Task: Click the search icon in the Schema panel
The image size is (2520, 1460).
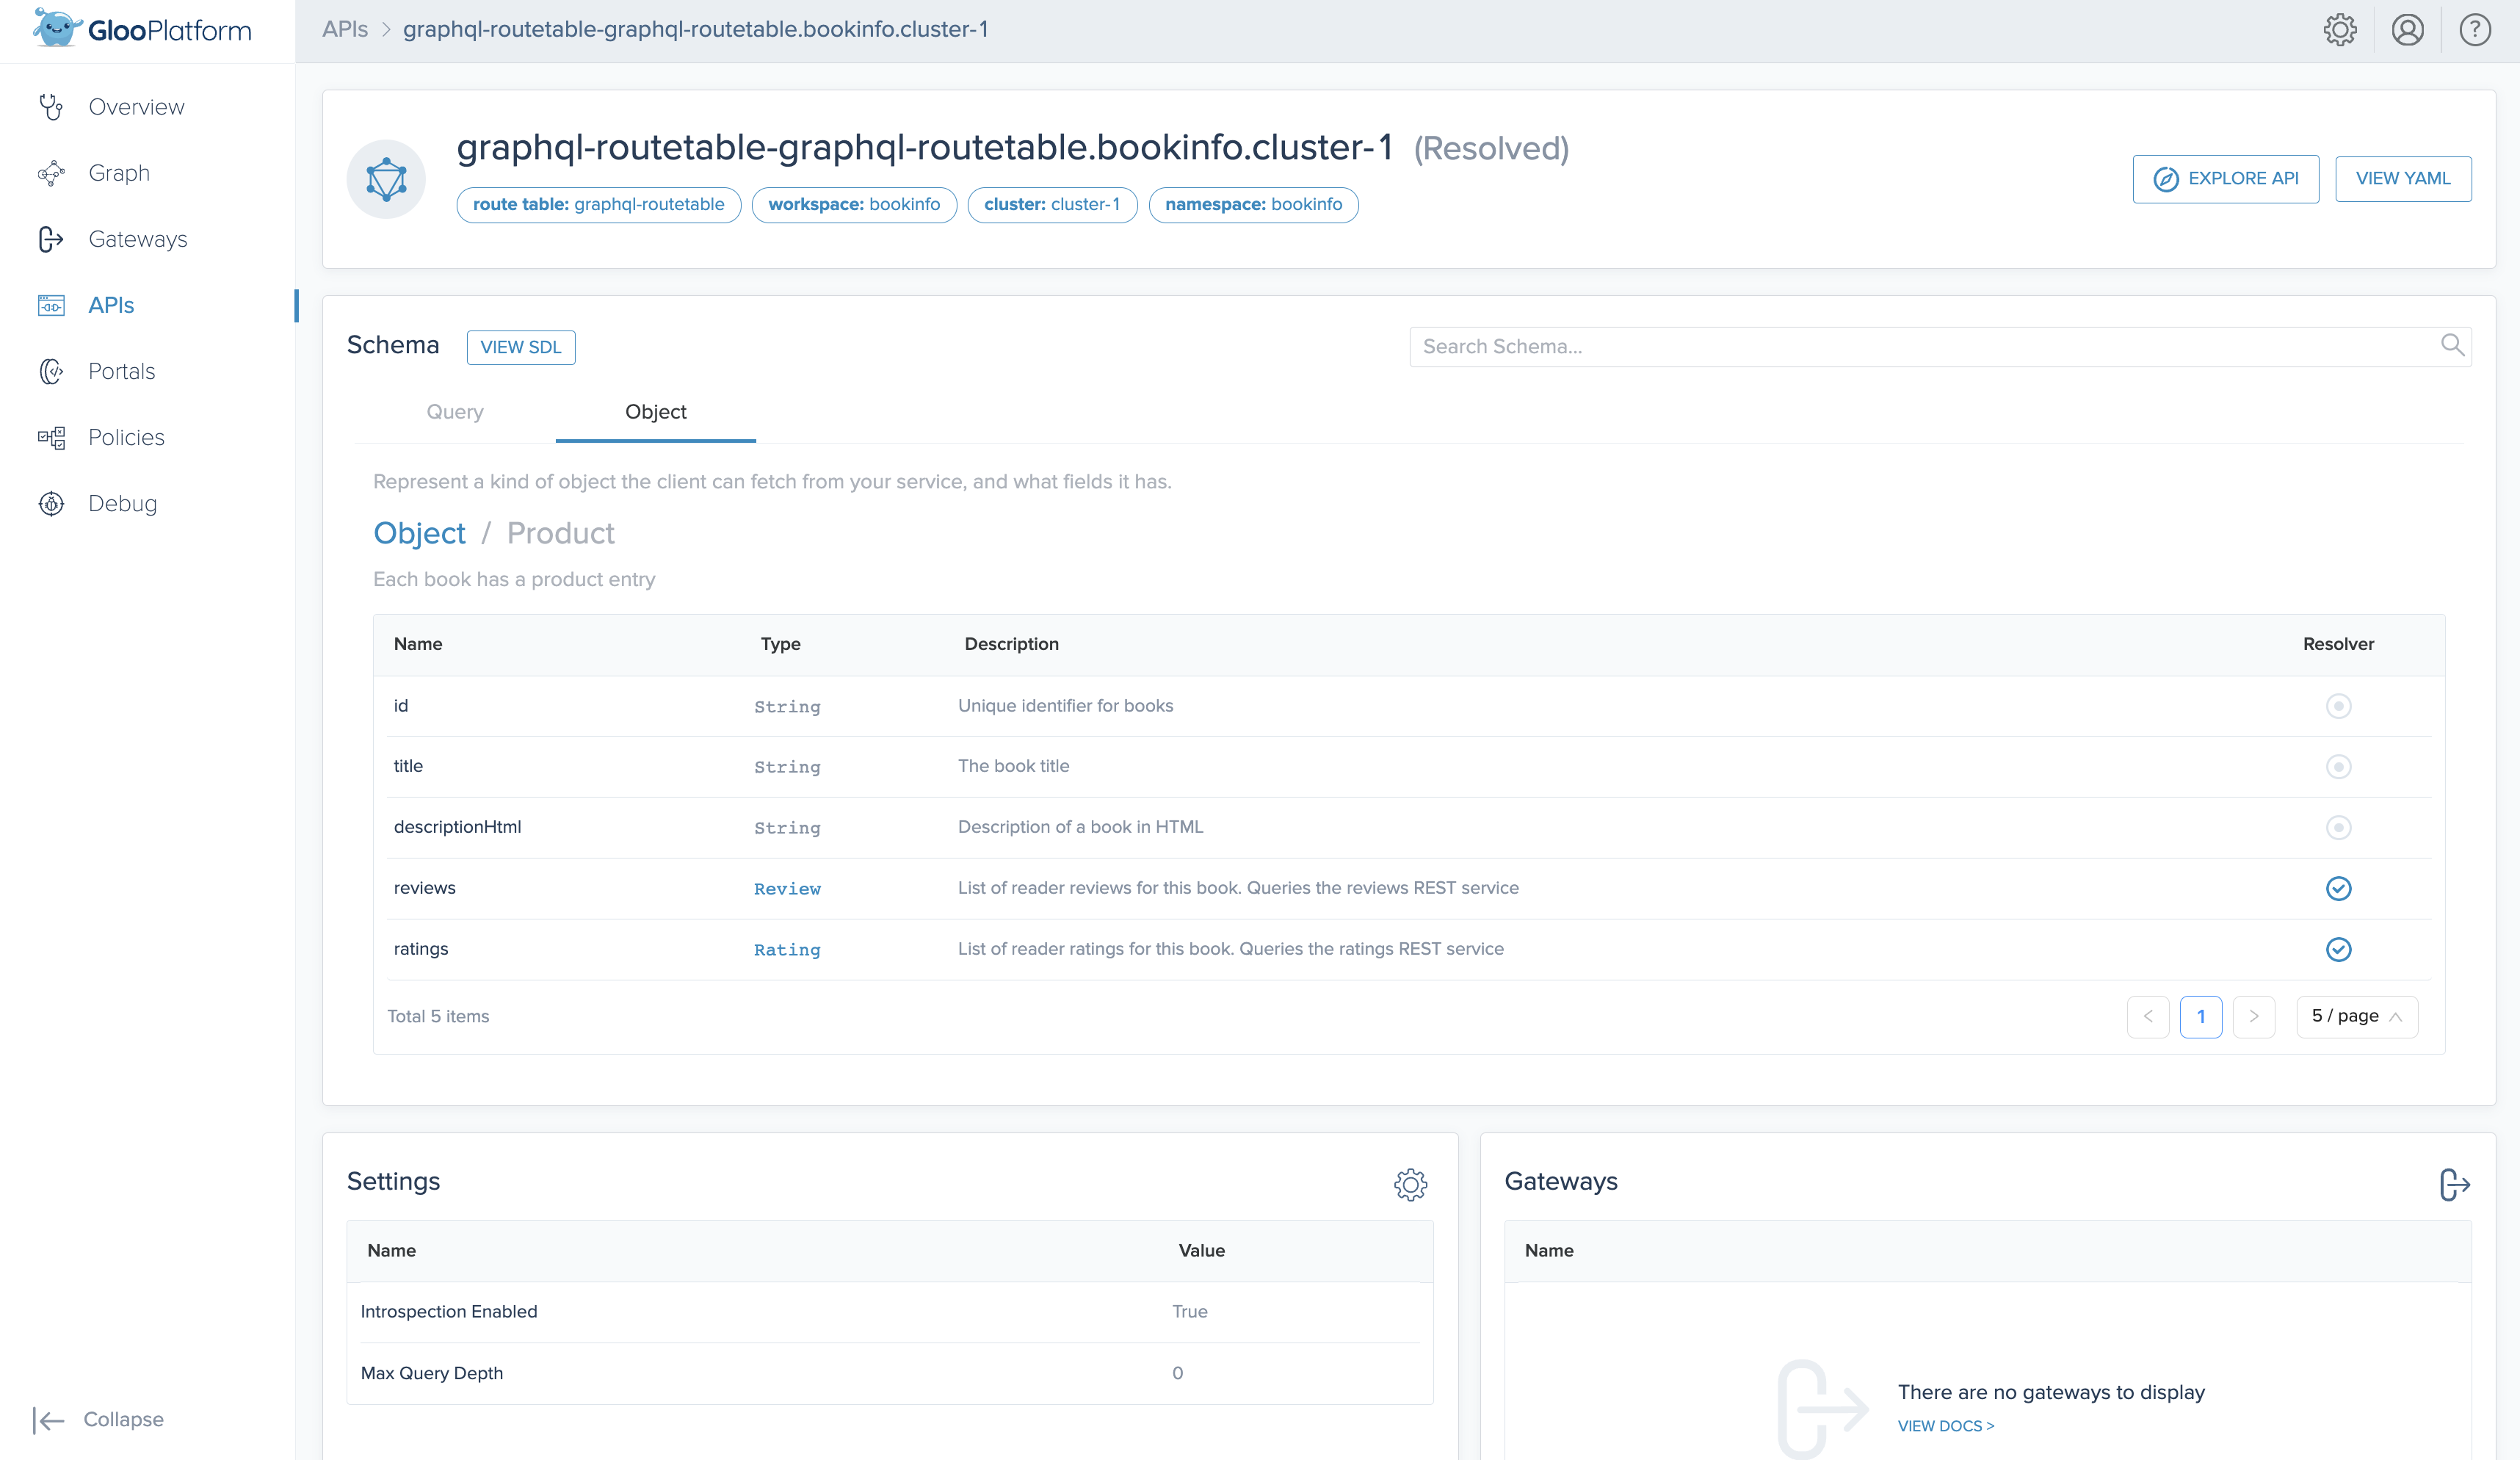Action: (x=2453, y=345)
